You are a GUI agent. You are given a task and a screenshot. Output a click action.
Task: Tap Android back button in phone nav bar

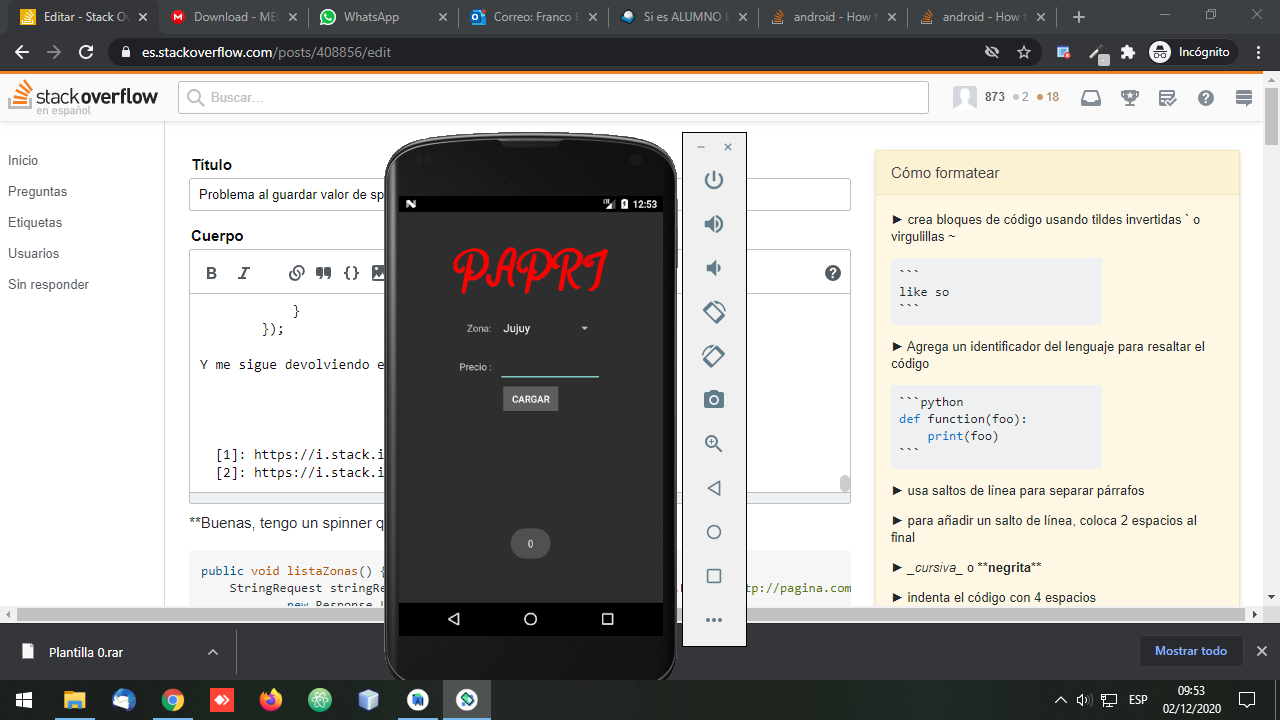454,619
